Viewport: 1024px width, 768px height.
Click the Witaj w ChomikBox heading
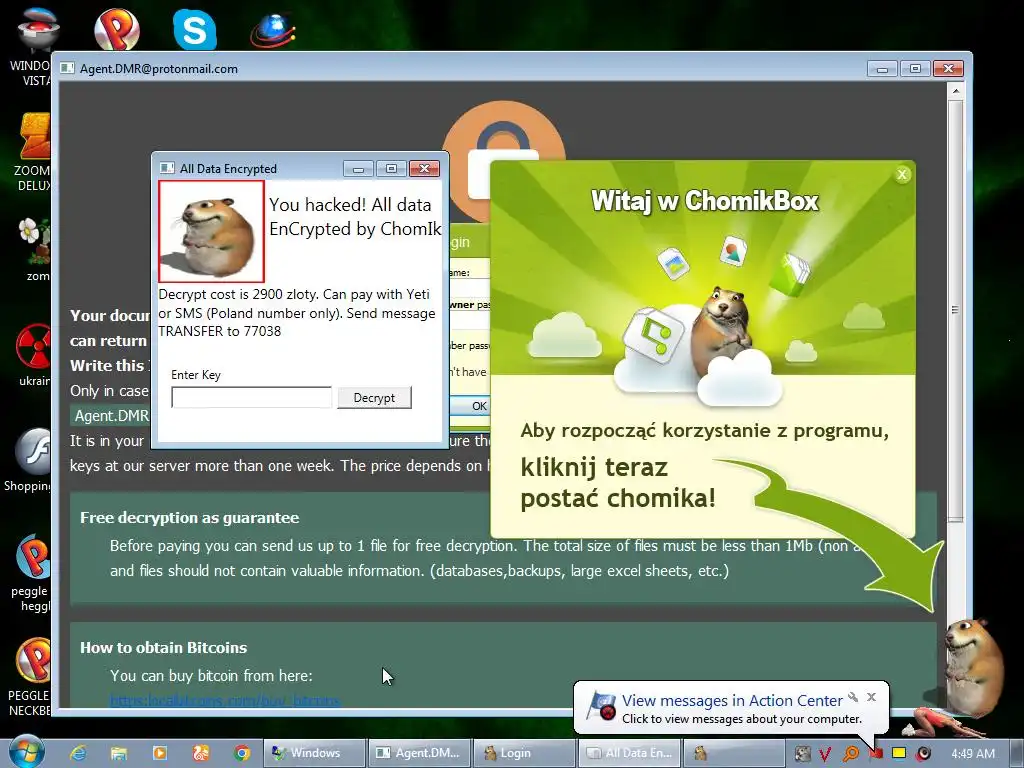705,200
